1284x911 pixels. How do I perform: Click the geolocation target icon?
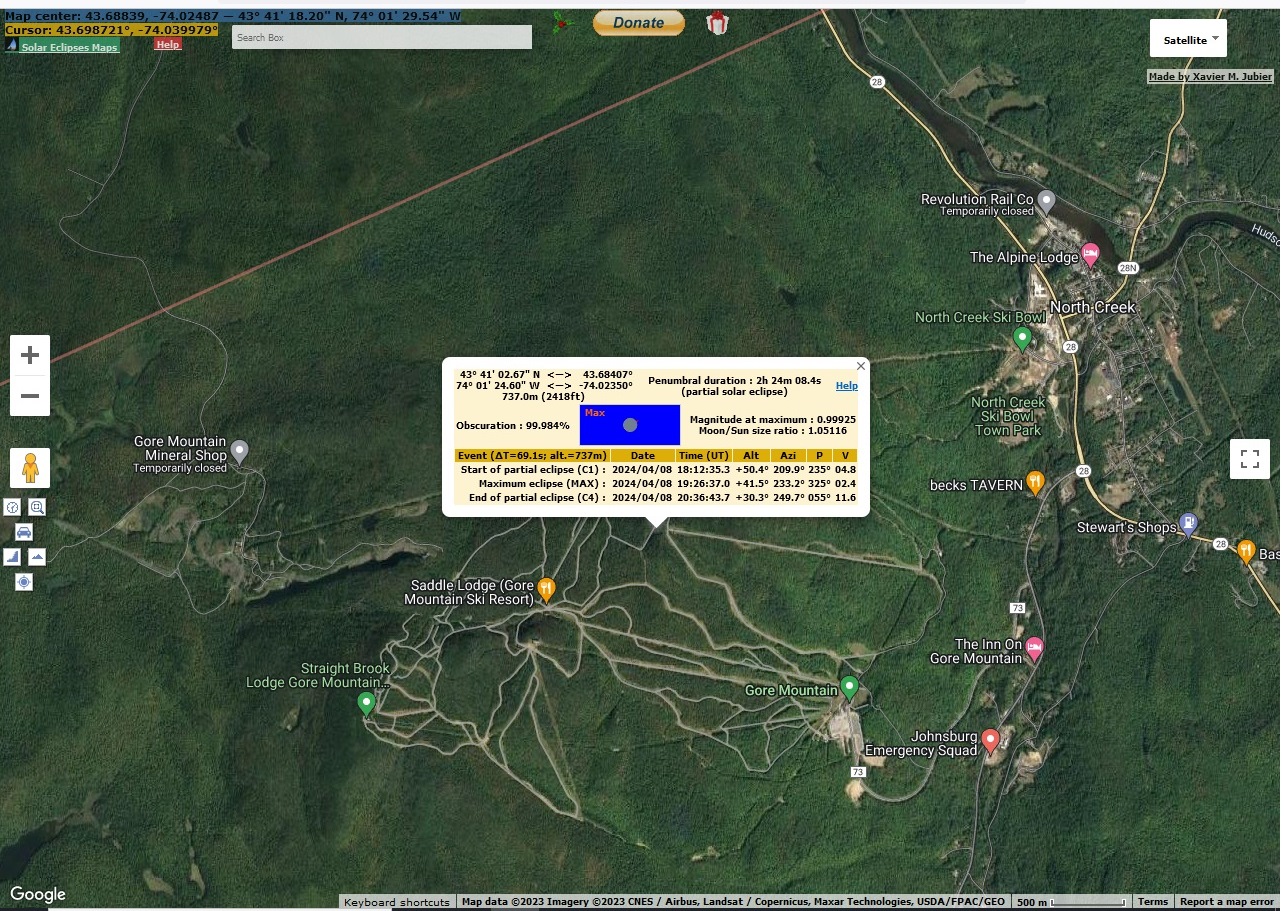(x=24, y=582)
